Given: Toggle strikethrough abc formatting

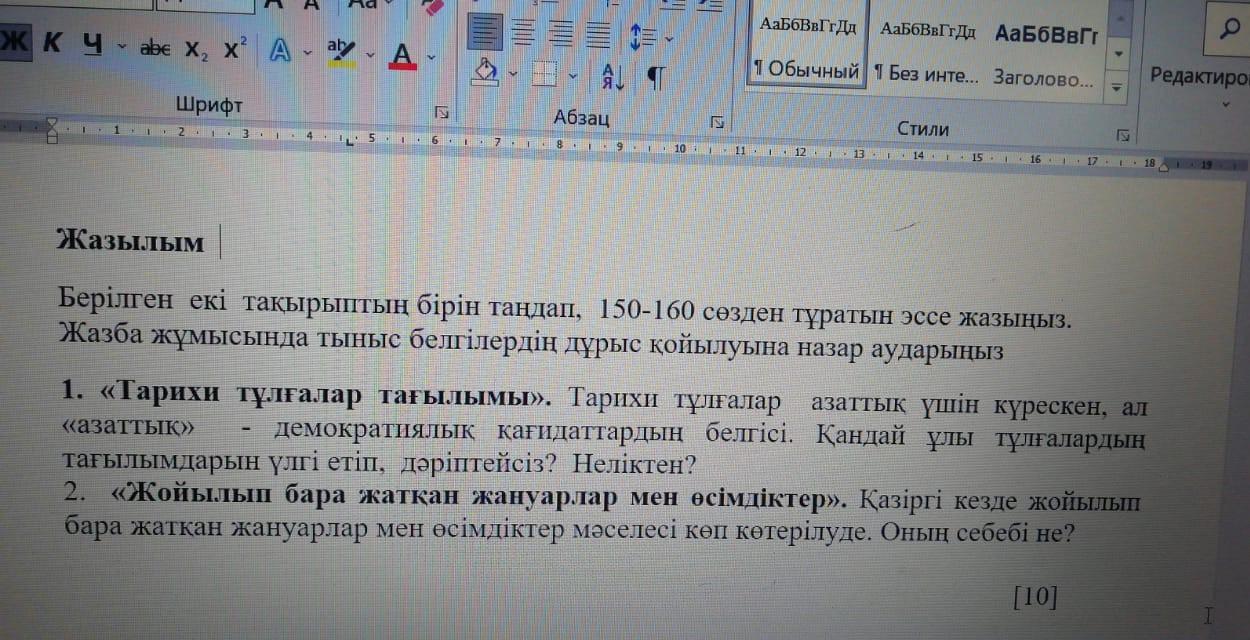Looking at the screenshot, I should tap(156, 48).
